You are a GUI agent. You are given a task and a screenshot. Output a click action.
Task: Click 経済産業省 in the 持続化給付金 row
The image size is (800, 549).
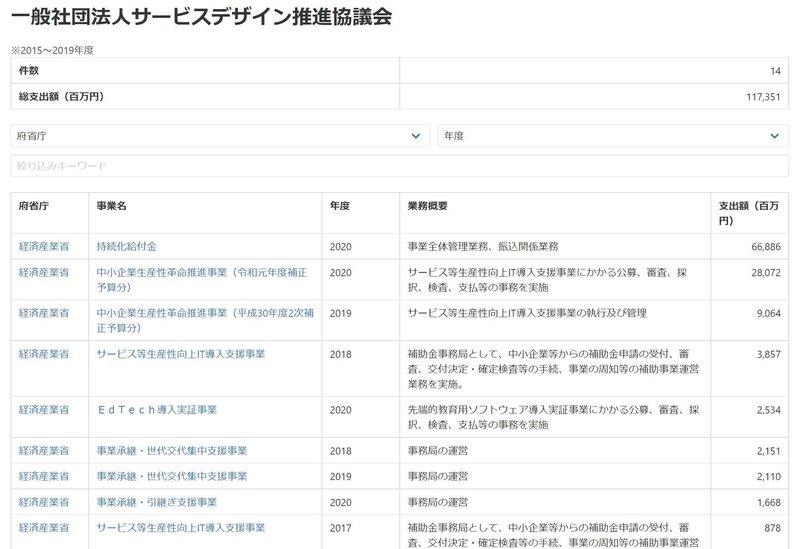point(44,246)
